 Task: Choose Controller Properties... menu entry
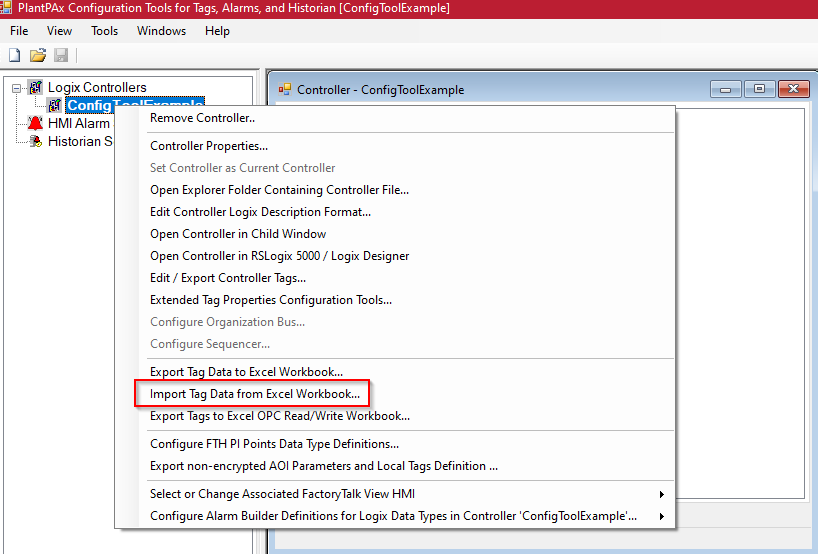pos(209,146)
